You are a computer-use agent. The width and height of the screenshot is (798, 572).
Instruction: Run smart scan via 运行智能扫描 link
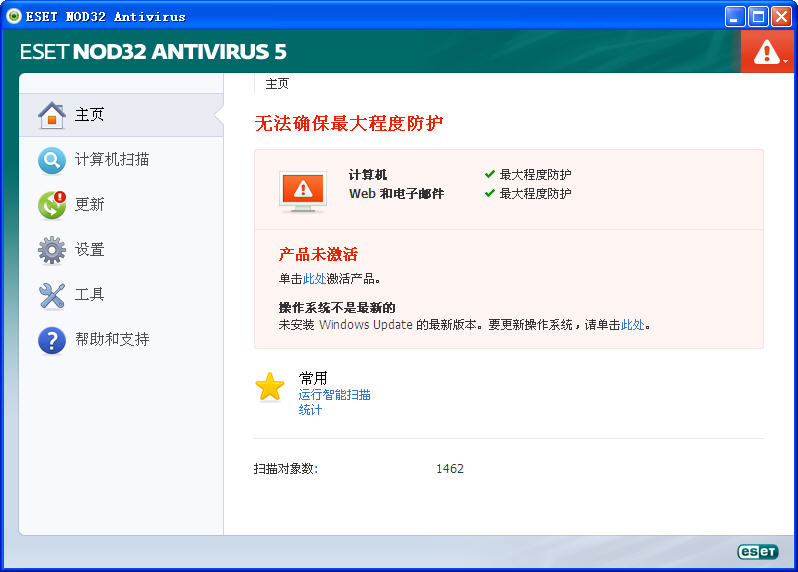click(x=334, y=395)
